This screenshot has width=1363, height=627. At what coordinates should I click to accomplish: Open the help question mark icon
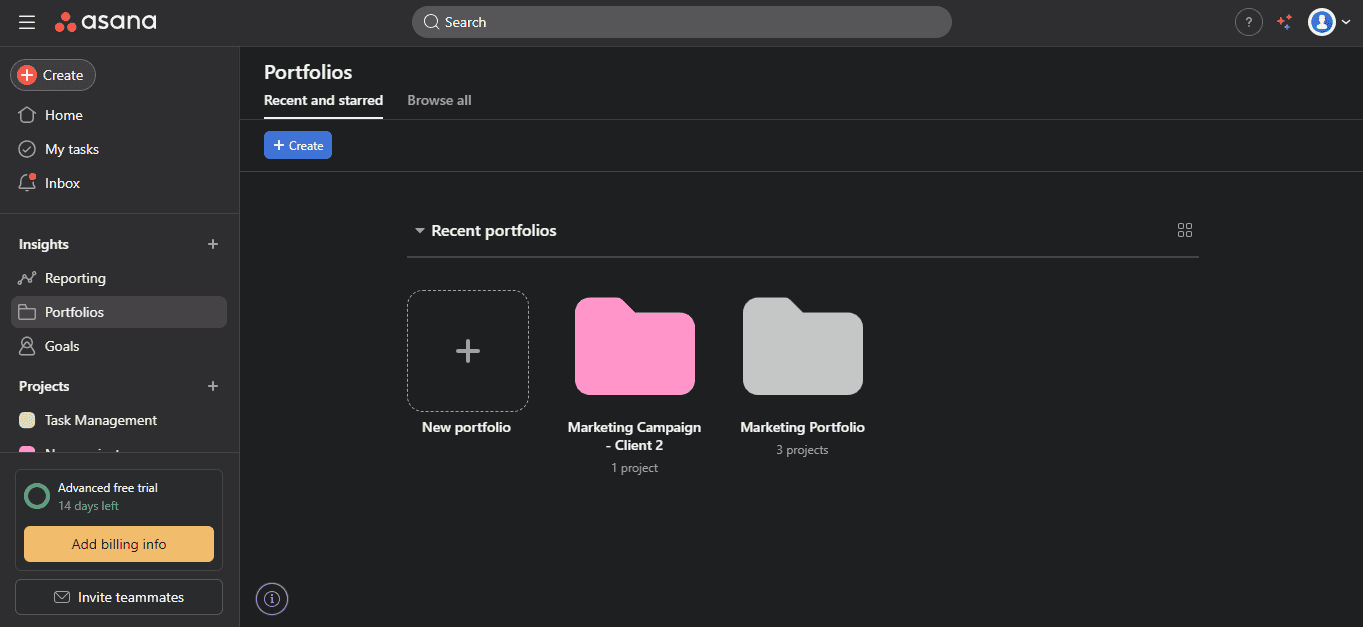1248,22
